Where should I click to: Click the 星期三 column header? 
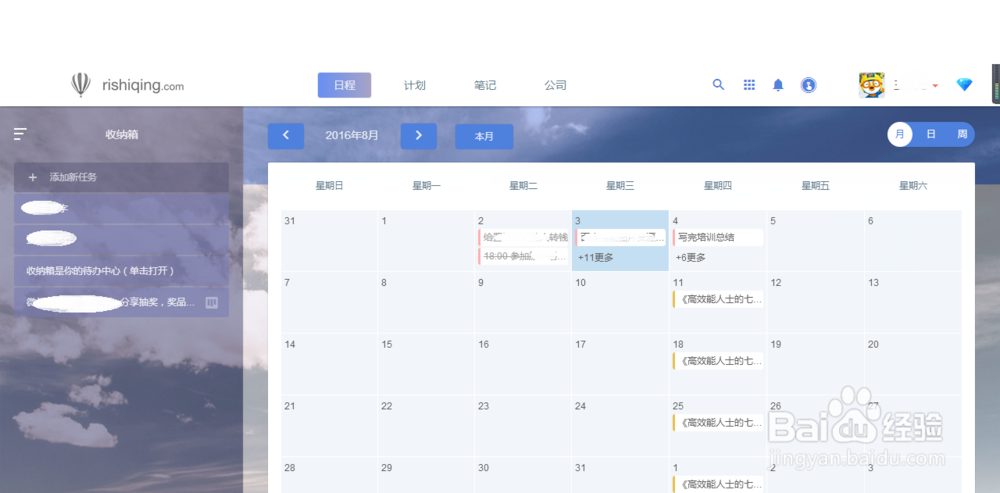[x=620, y=186]
